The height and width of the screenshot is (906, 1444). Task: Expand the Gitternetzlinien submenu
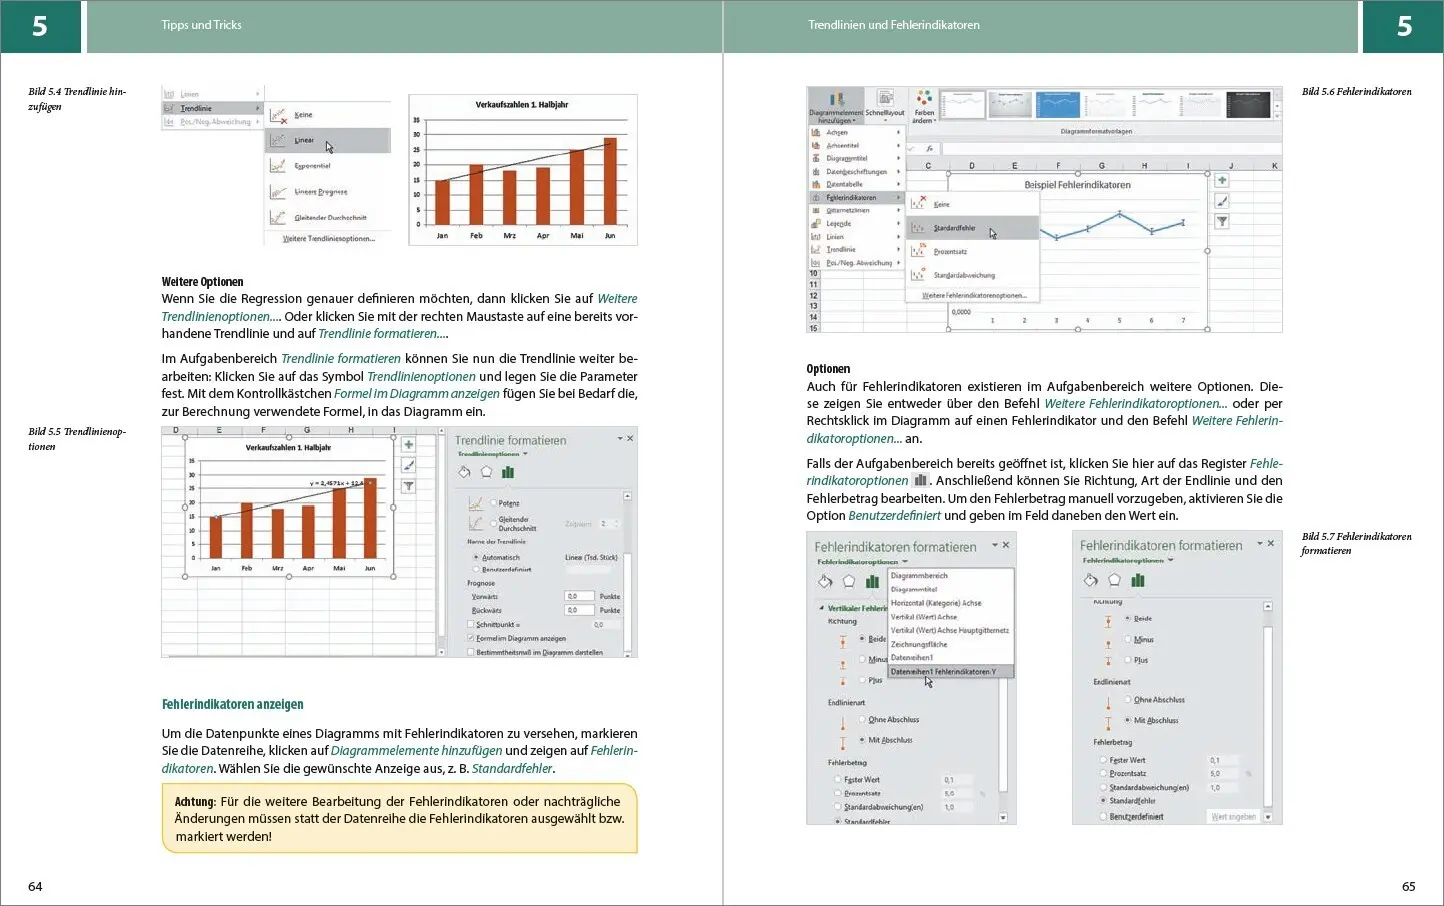click(x=898, y=211)
